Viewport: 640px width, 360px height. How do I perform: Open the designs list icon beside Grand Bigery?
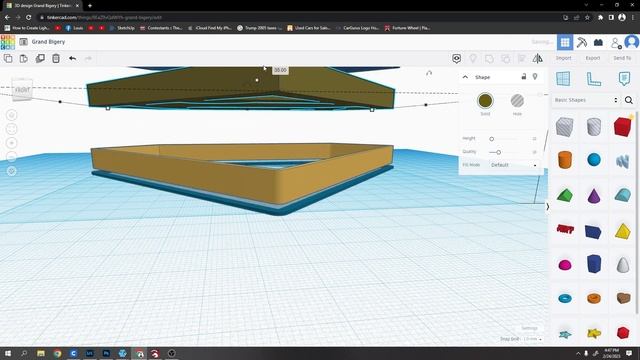tap(24, 42)
